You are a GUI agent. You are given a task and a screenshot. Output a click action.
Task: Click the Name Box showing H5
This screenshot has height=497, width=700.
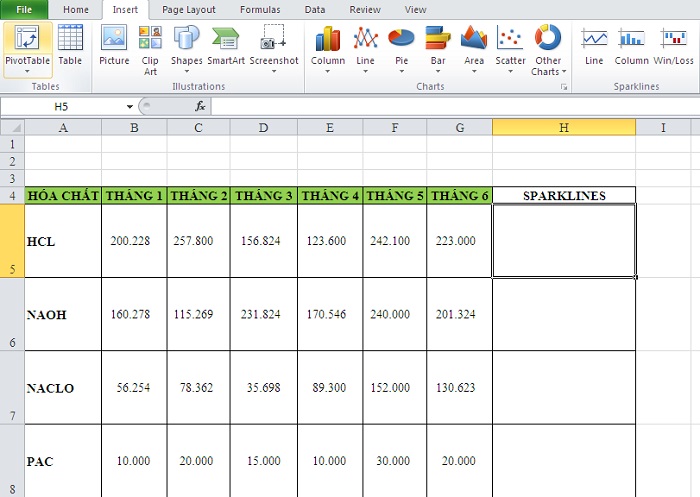pyautogui.click(x=61, y=106)
